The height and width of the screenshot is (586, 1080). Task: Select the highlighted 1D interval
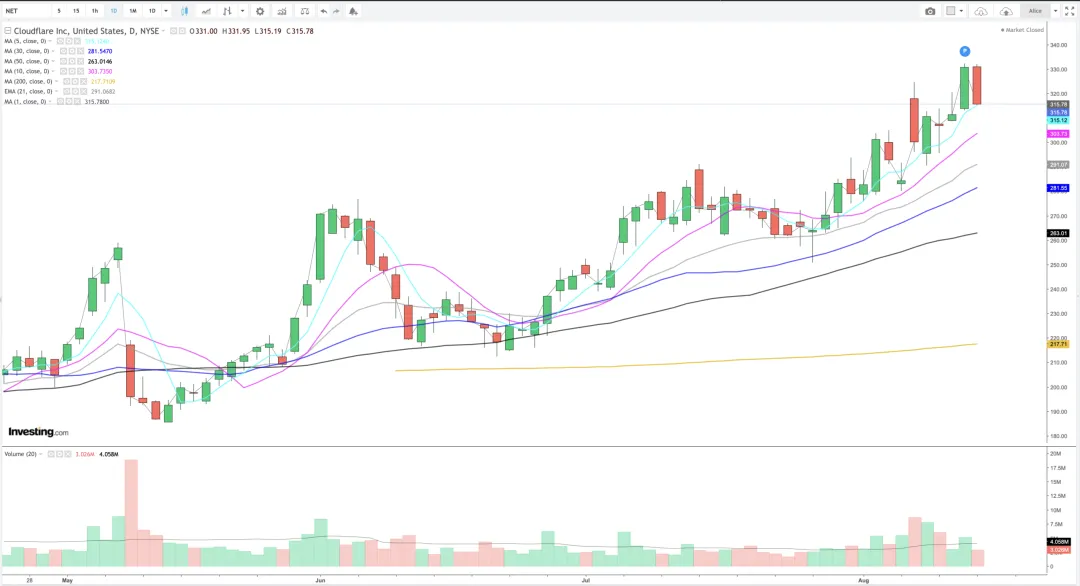114,11
